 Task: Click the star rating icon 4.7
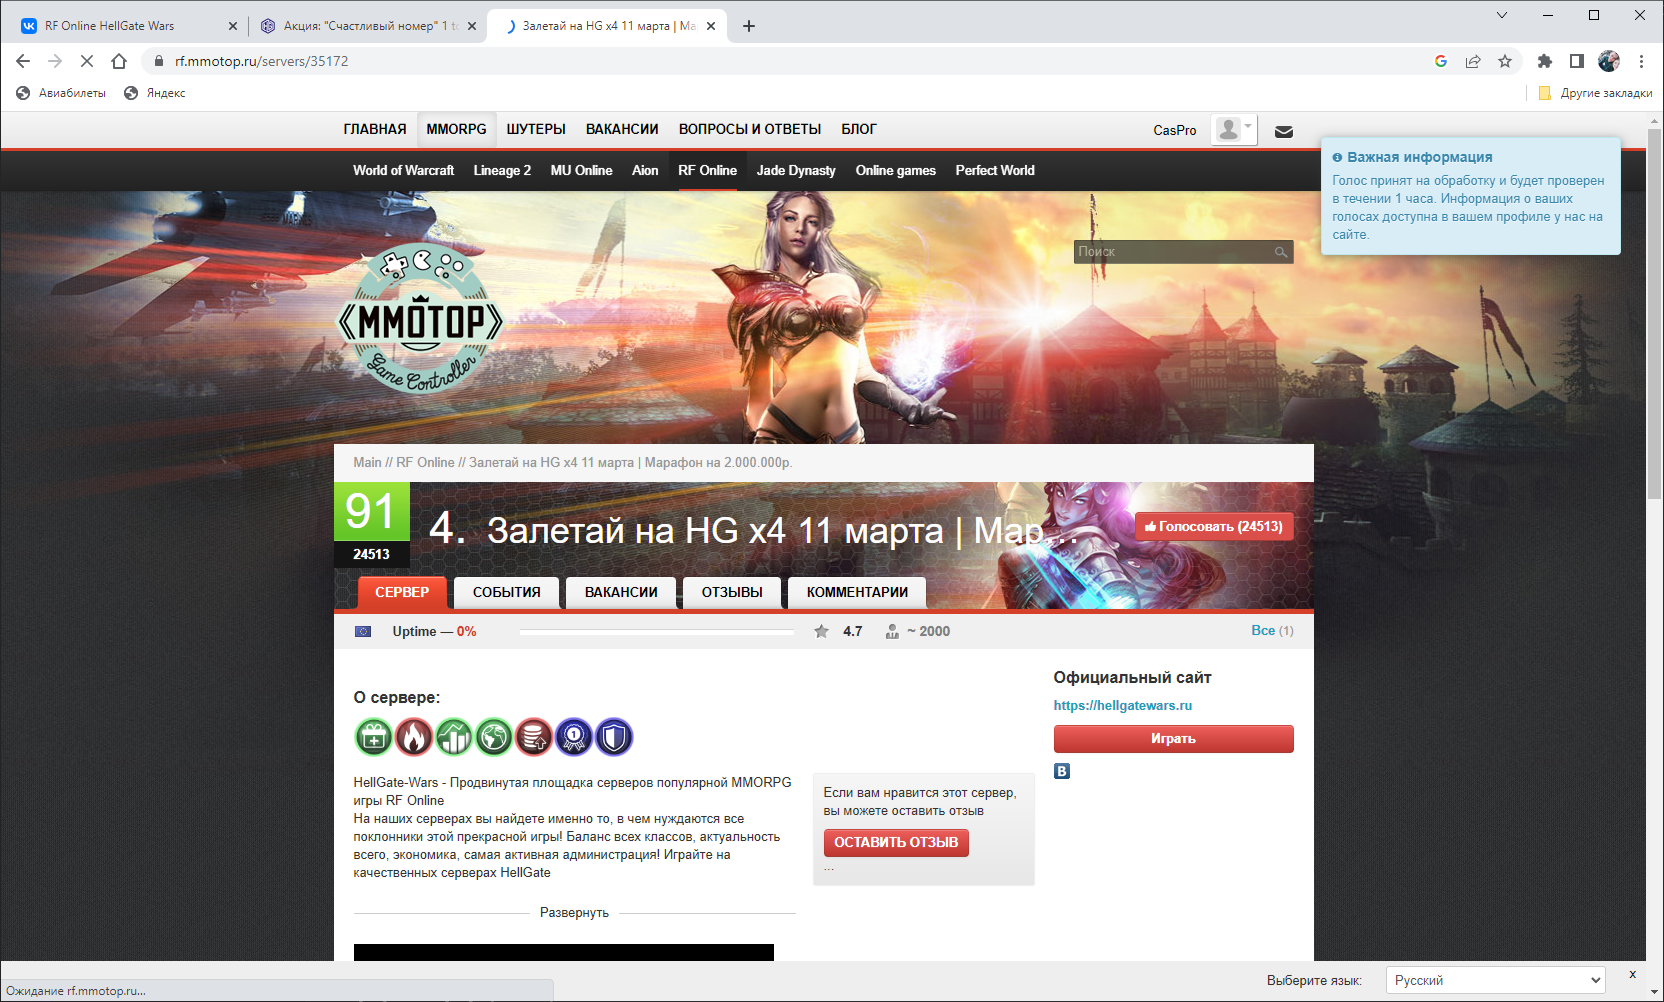[821, 631]
